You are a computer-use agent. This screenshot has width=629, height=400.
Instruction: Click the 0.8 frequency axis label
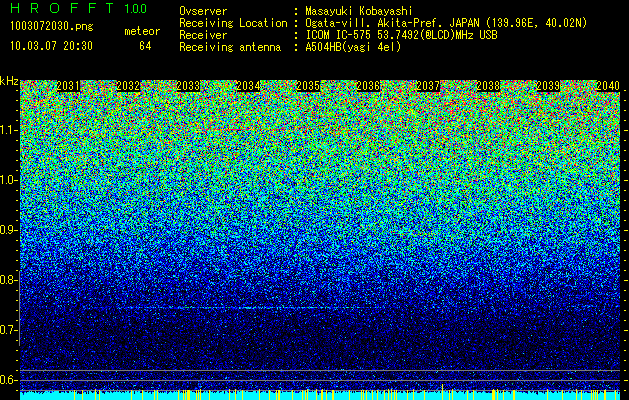point(8,280)
